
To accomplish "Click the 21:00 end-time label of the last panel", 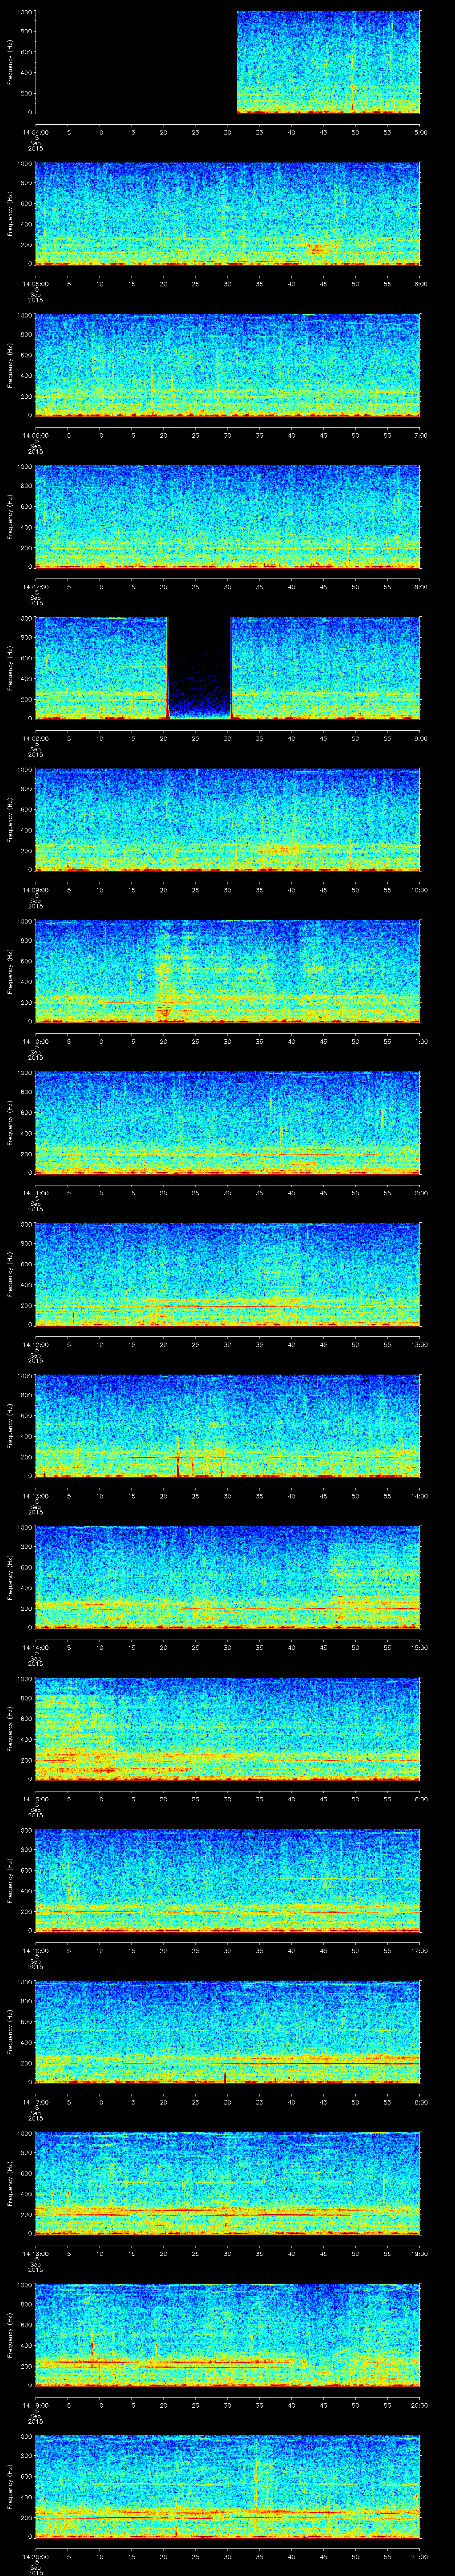I will [x=419, y=2556].
